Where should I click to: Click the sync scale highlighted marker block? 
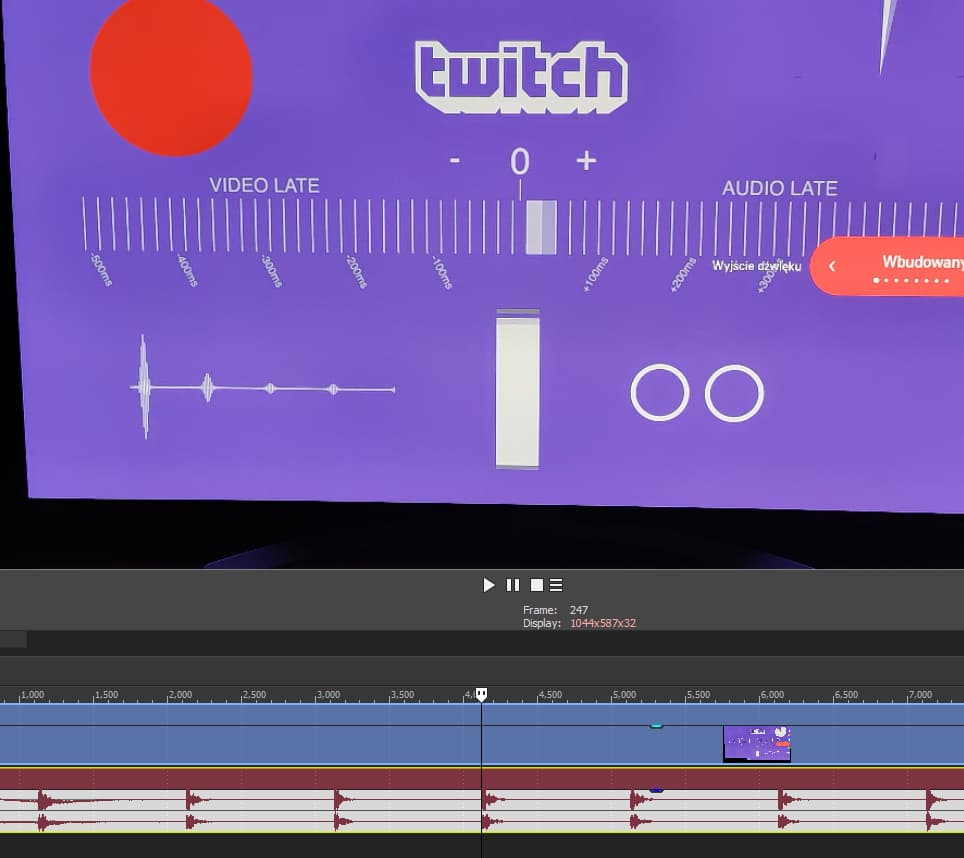pyautogui.click(x=541, y=227)
